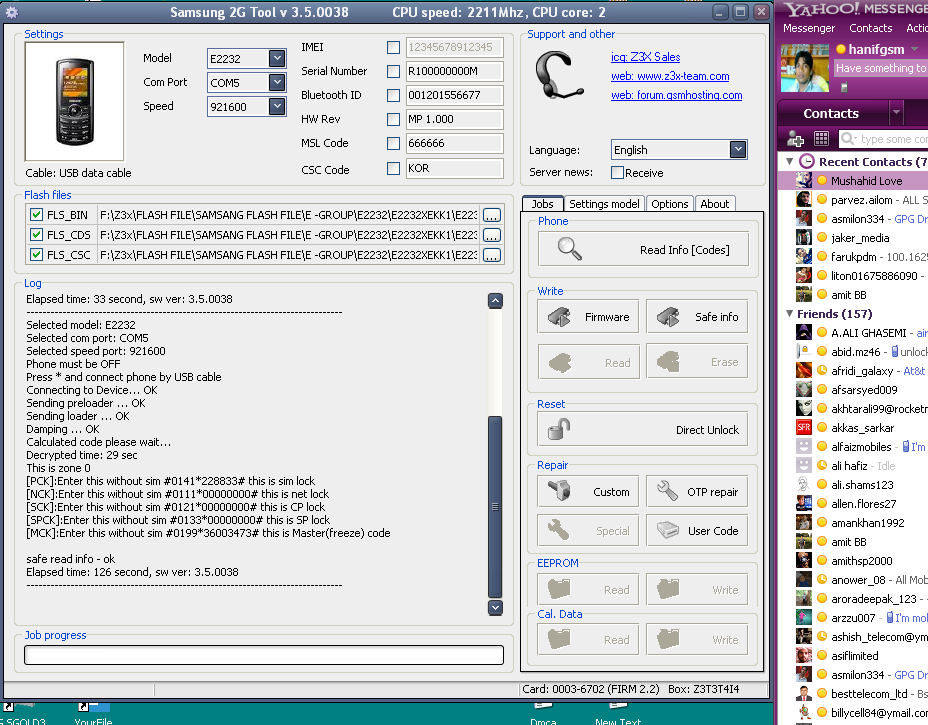Click the add contact icon in Yahoo Messenger
Screen dimensions: 928x725
795,139
